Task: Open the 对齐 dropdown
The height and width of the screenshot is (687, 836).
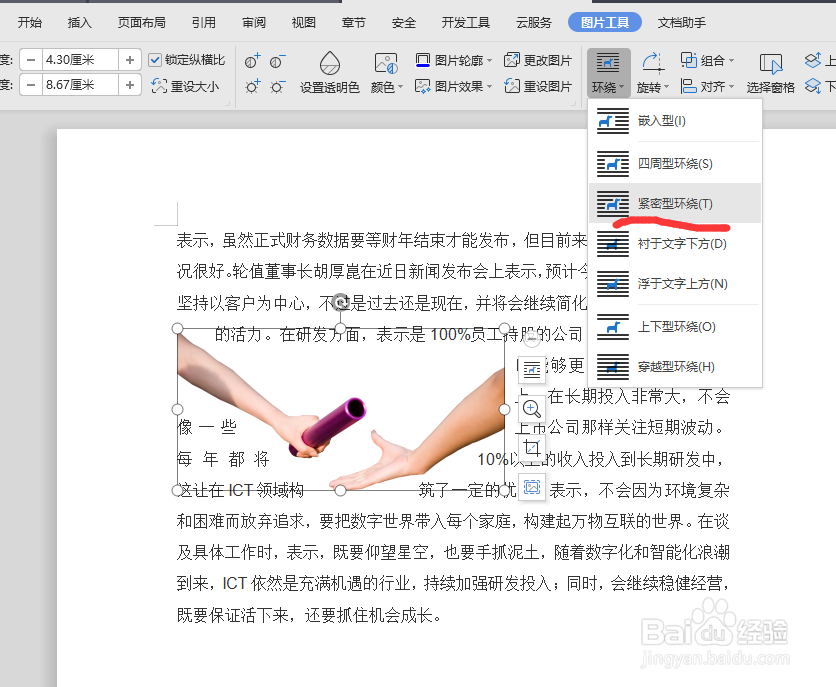Action: 708,86
